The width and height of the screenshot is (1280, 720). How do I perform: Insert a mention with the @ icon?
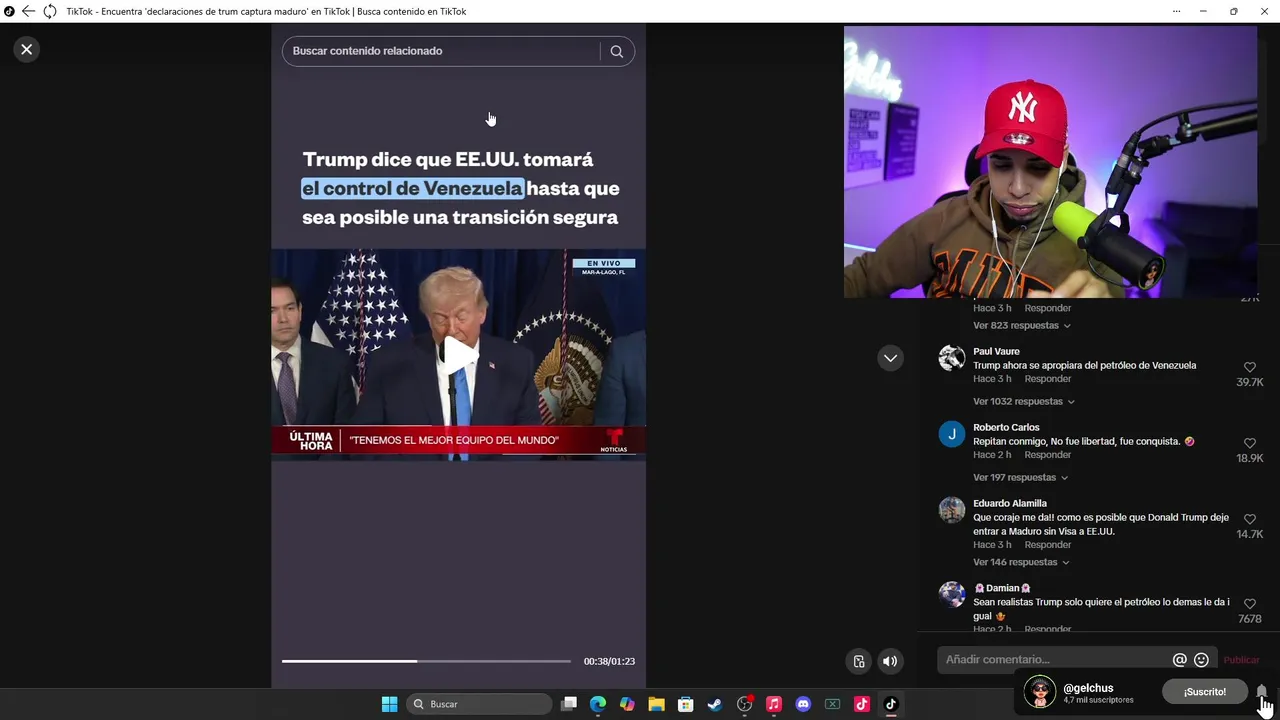pos(1180,660)
